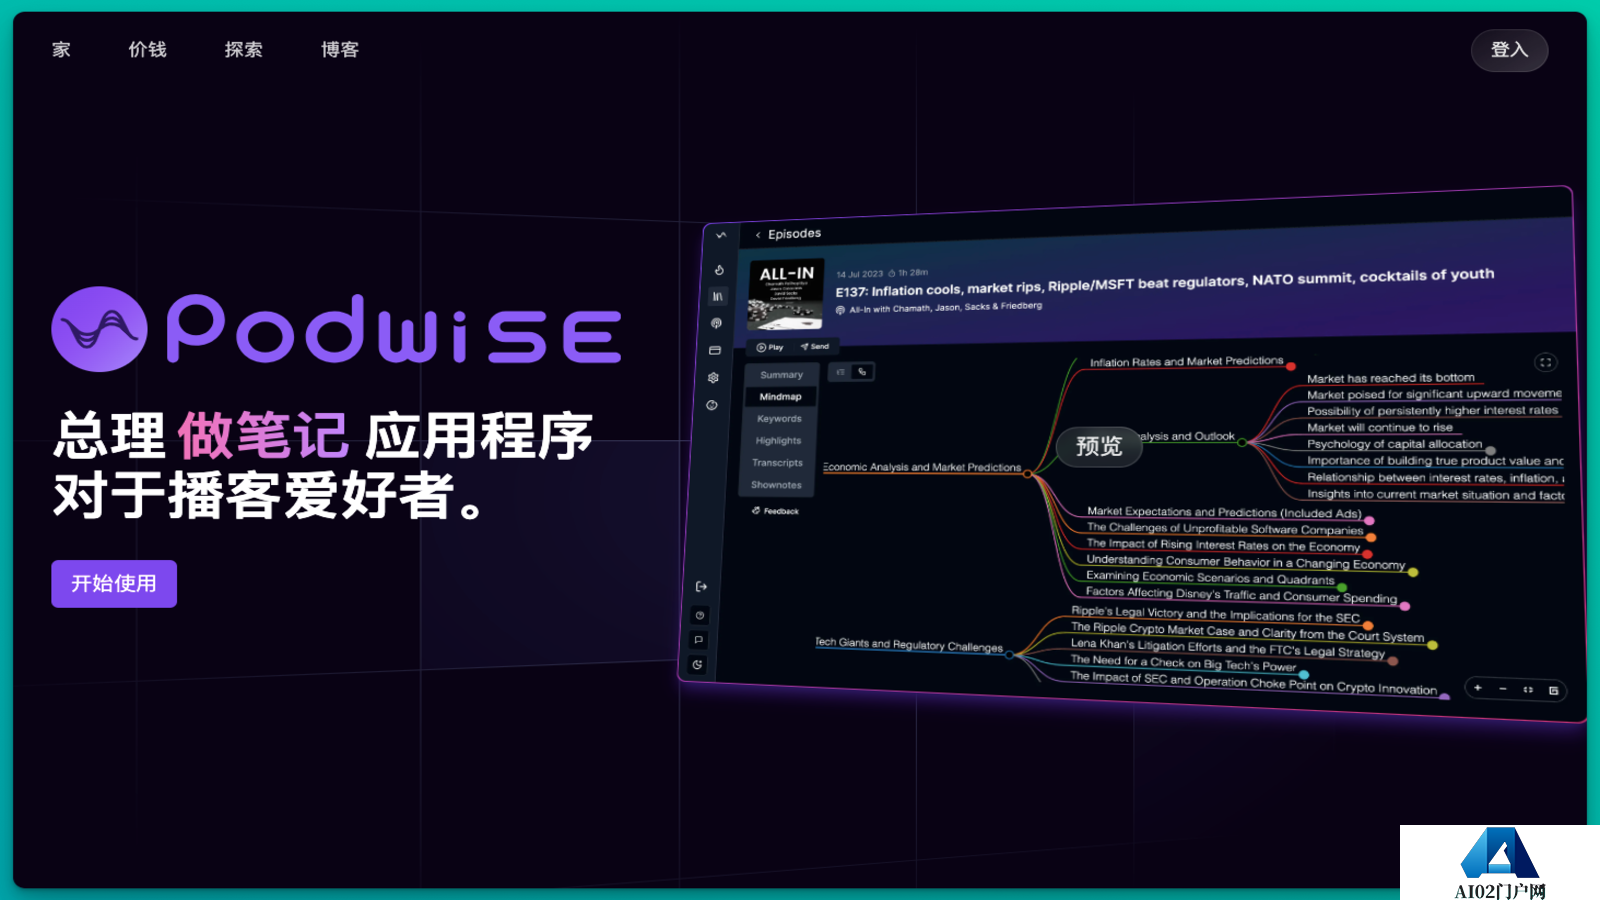This screenshot has width=1600, height=900.
Task: Expand Challenges of Unprofitable Software Companies dot
Action: (1371, 537)
